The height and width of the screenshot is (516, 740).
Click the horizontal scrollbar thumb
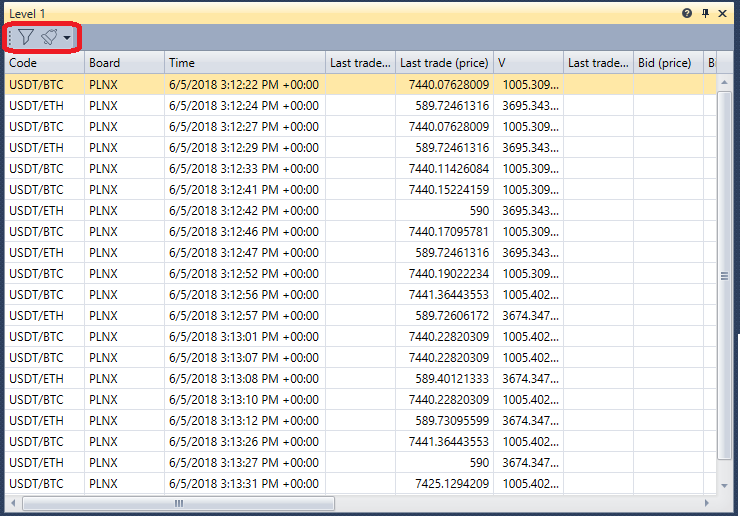(178, 503)
